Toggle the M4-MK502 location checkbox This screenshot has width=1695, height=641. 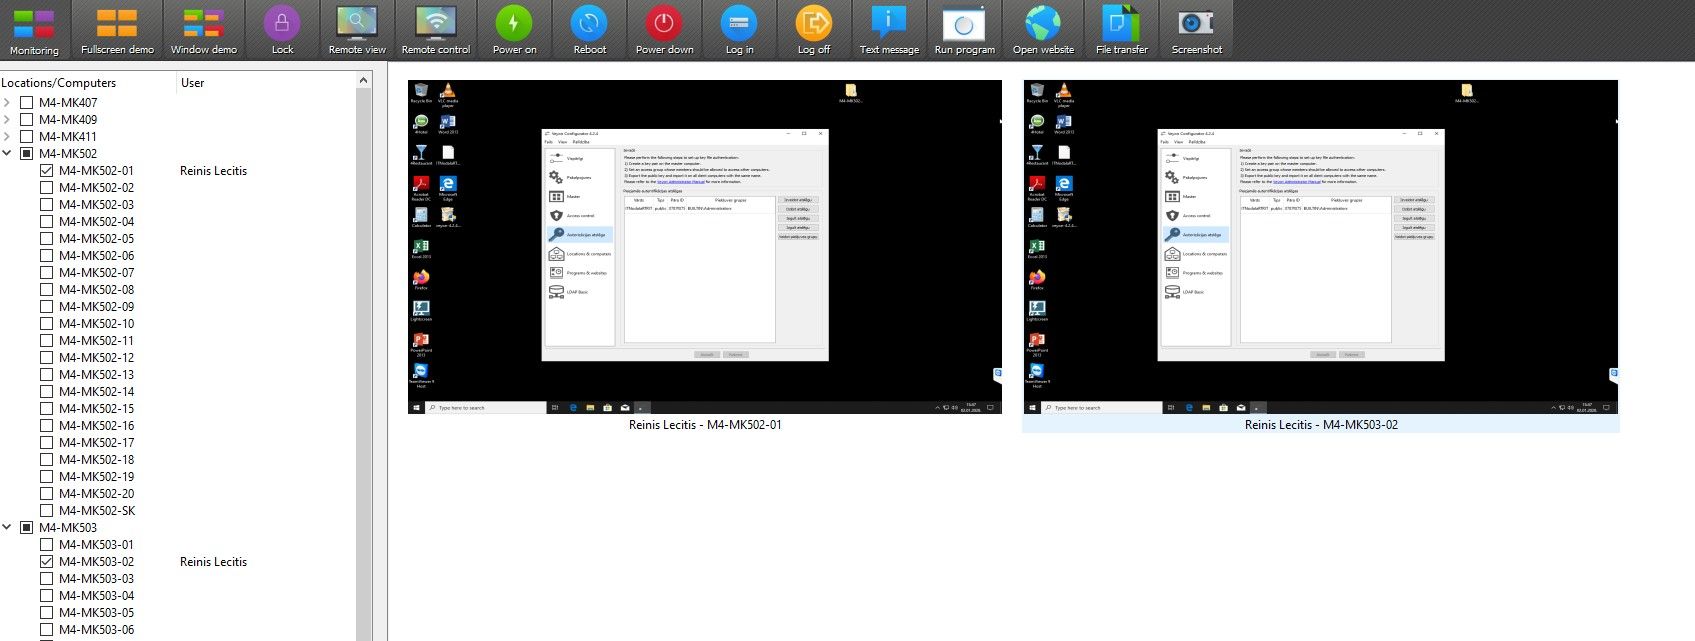[27, 153]
